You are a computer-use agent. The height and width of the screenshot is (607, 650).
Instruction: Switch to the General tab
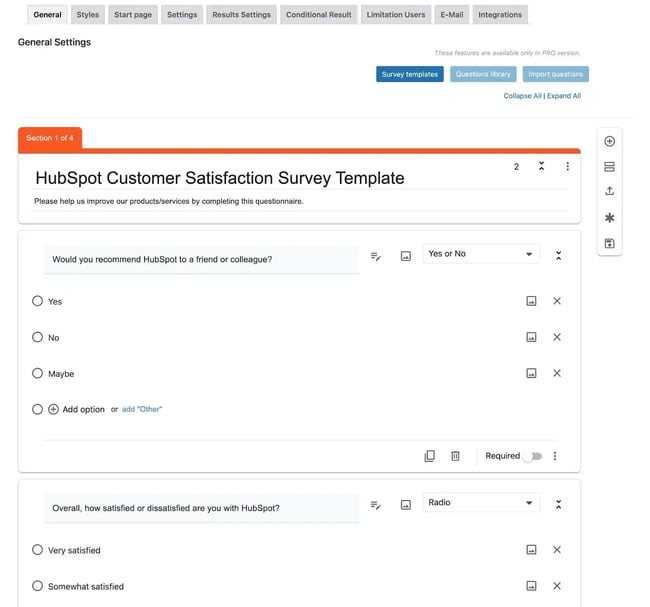[x=47, y=15]
